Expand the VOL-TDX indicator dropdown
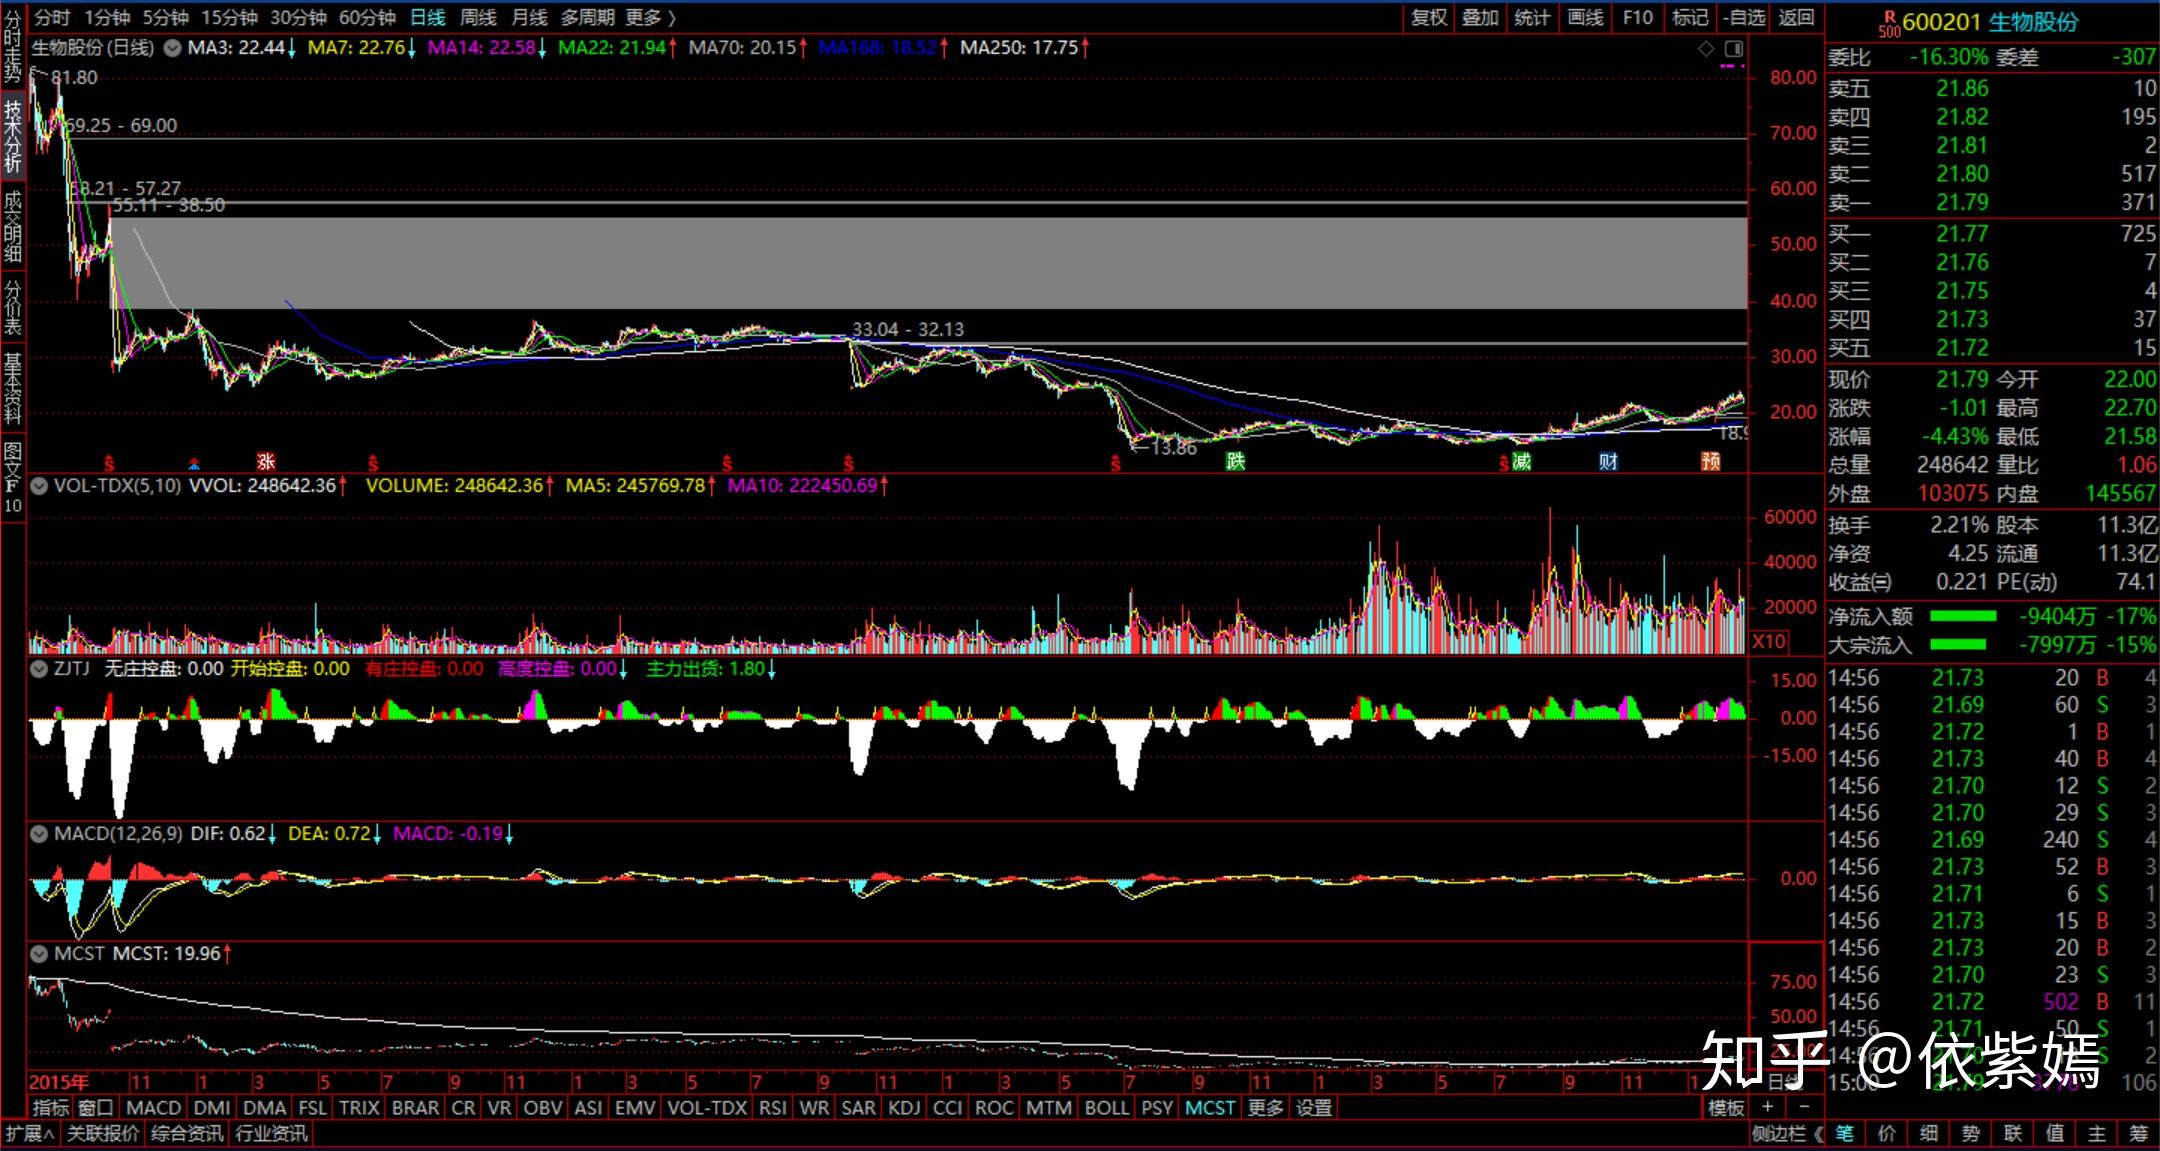The width and height of the screenshot is (2160, 1151). tap(39, 486)
